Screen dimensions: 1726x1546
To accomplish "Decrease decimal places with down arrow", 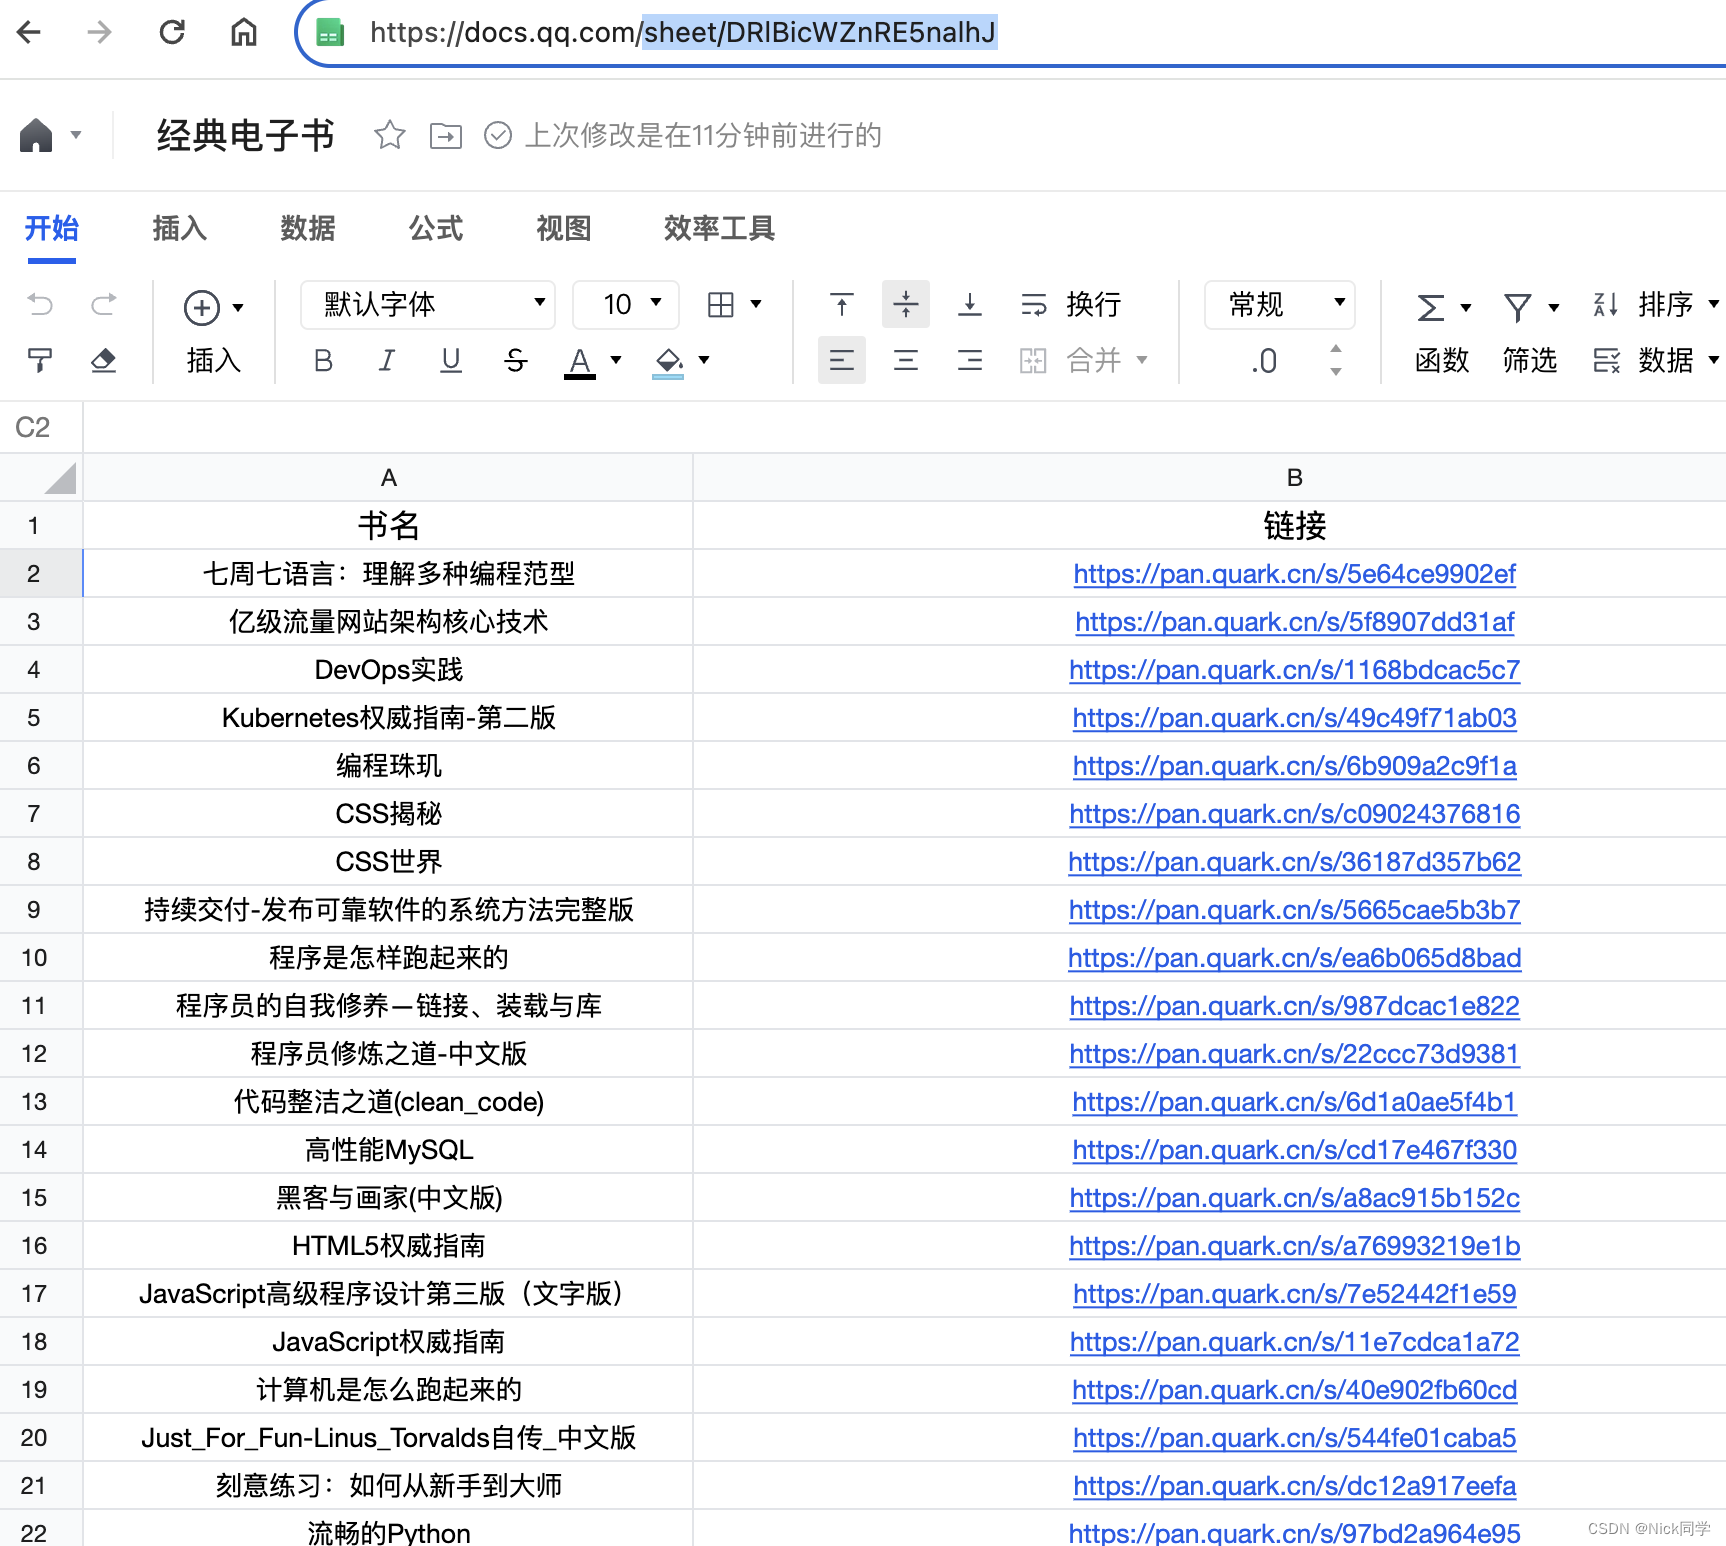I will [1336, 372].
